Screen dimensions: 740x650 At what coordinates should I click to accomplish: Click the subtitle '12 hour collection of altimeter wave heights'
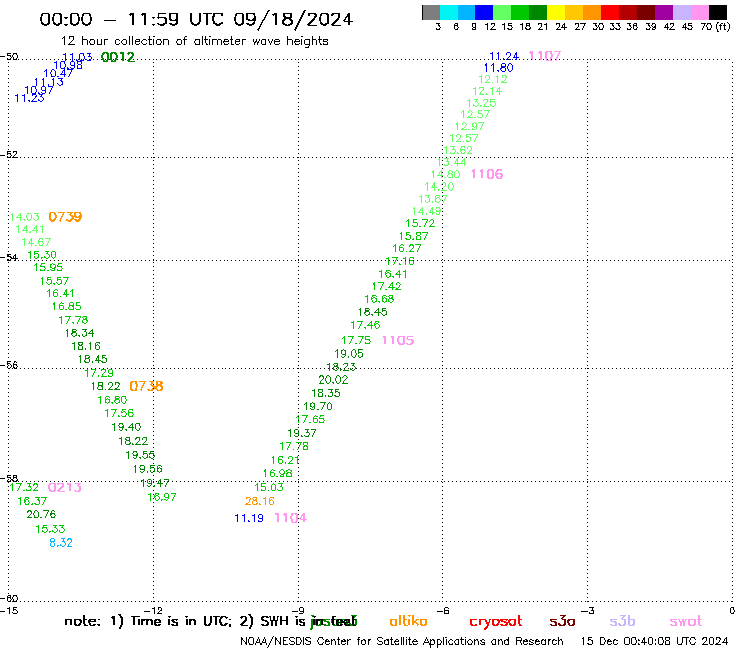tap(194, 41)
